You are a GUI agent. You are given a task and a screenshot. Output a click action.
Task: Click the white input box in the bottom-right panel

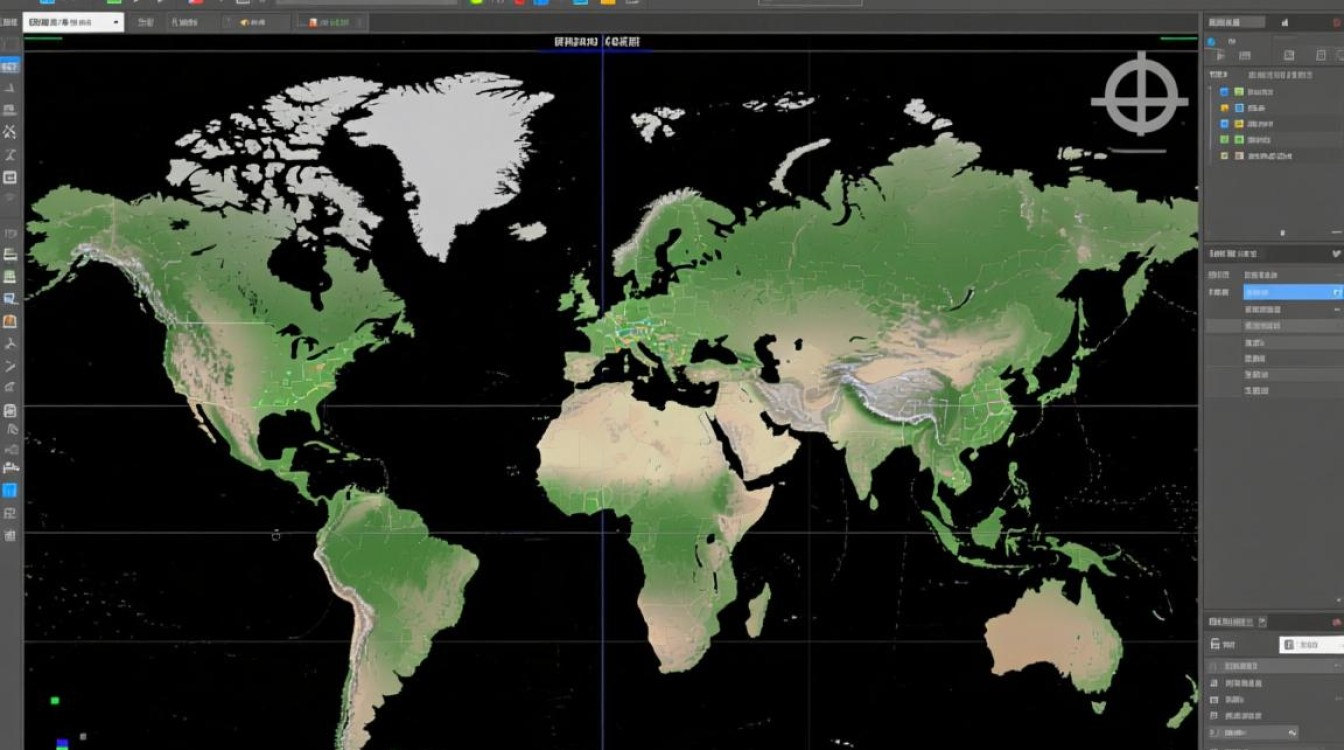click(1312, 645)
